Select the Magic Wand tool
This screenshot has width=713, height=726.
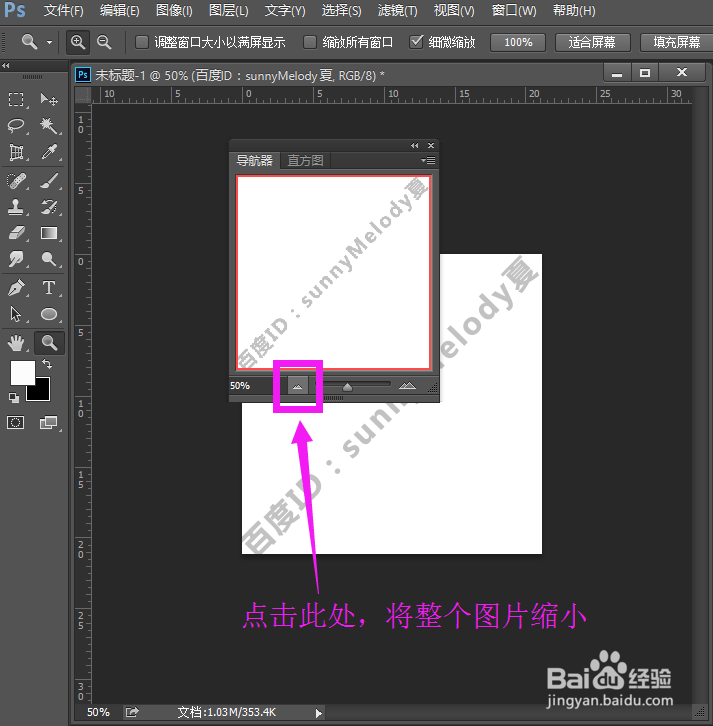(x=49, y=125)
